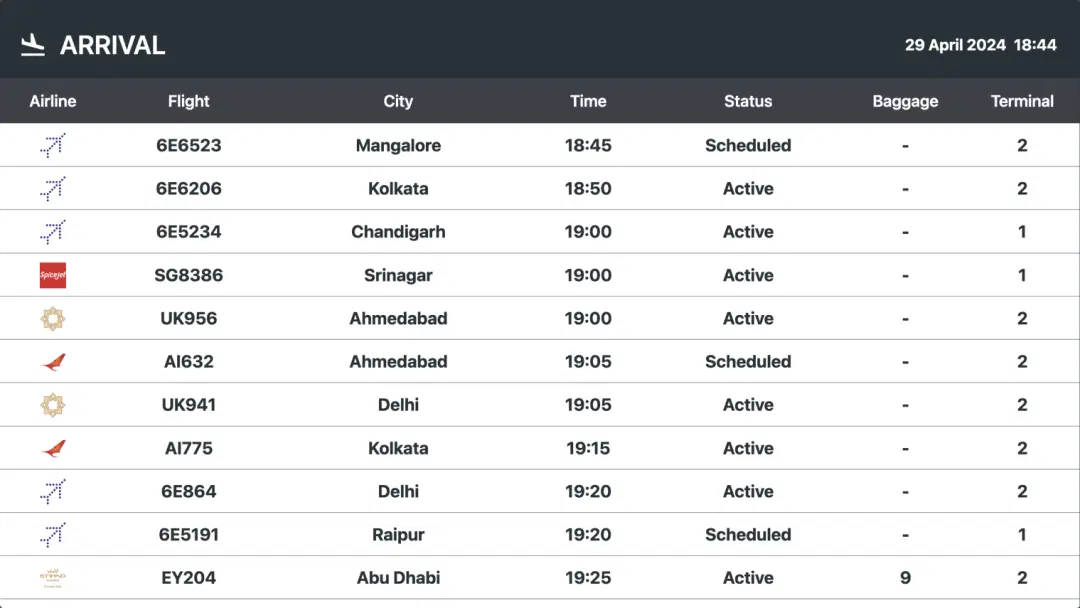Click the Baggage column header
Viewport: 1080px width, 608px height.
pyautogui.click(x=905, y=101)
